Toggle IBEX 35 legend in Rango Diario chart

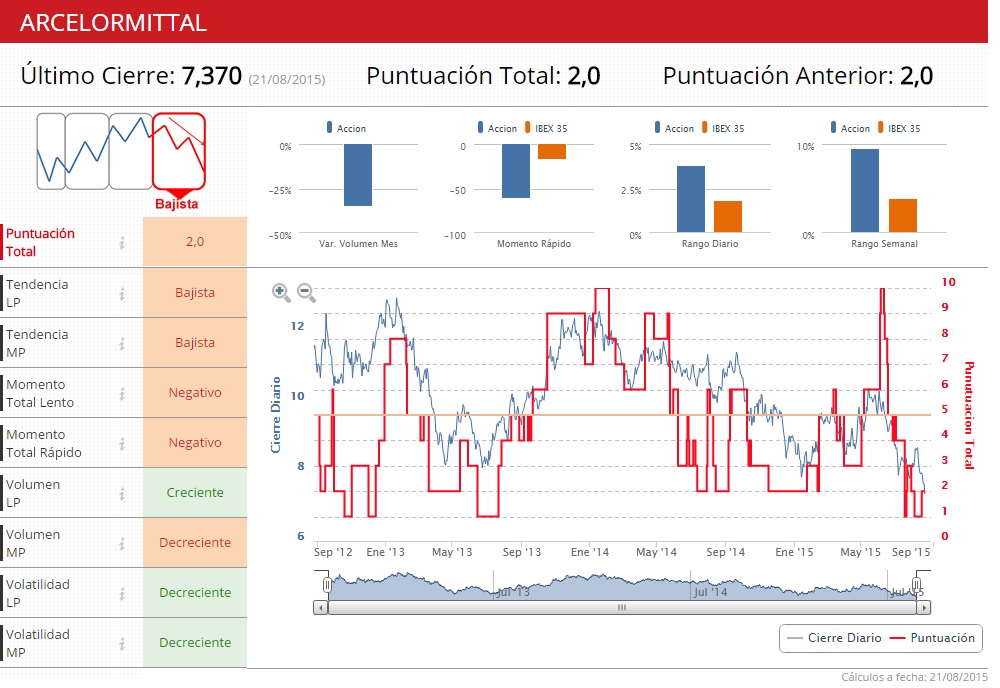tap(723, 128)
